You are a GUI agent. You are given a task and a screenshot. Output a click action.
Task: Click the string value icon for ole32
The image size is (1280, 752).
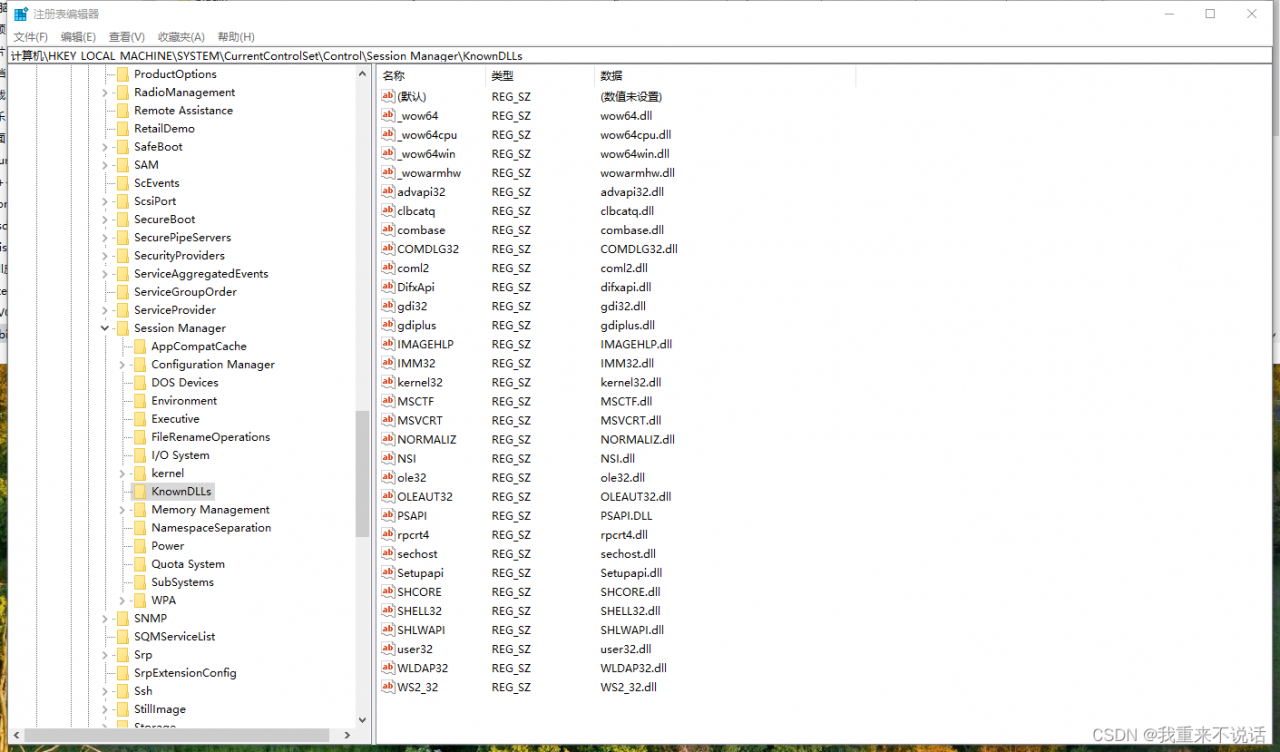389,477
